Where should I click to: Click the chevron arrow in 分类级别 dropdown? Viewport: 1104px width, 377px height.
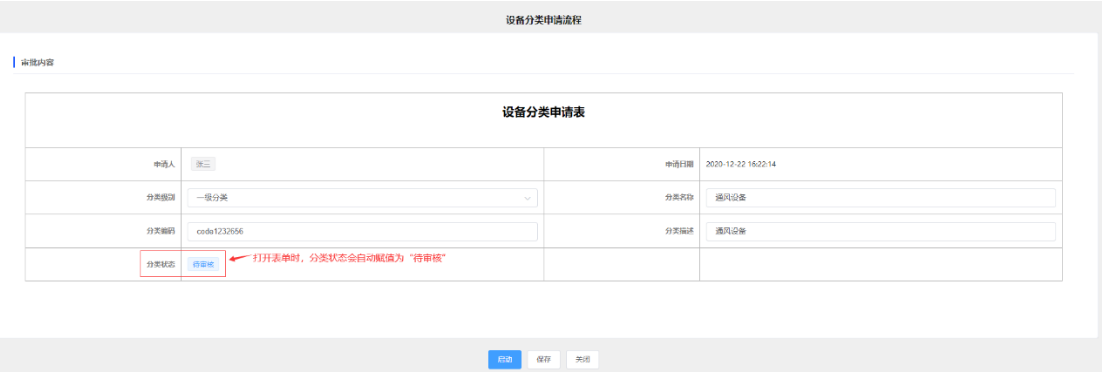(527, 198)
